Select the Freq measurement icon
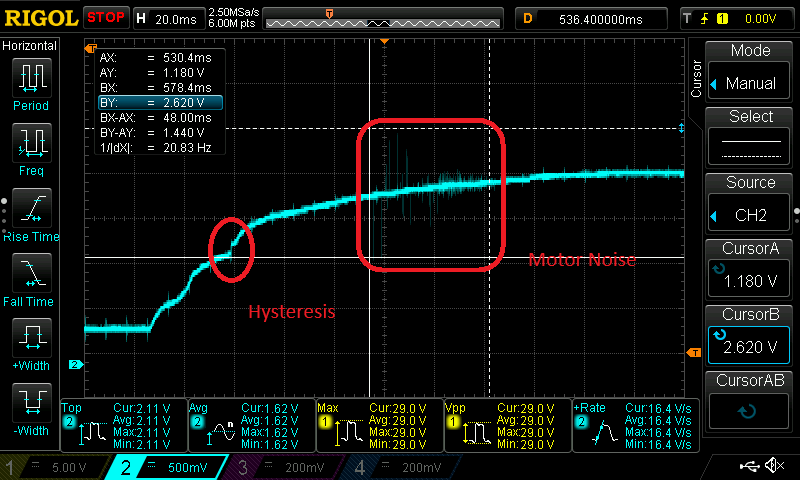Viewport: 800px width, 480px height. pos(32,143)
